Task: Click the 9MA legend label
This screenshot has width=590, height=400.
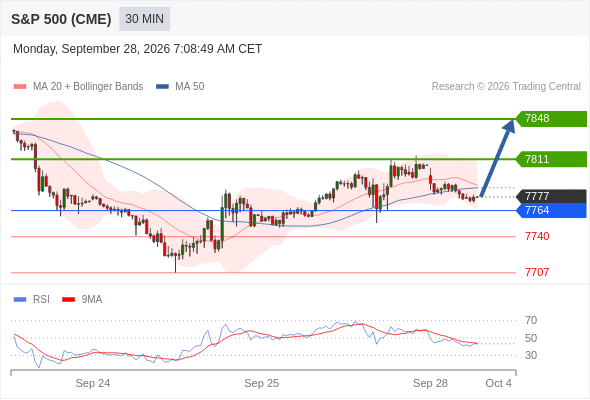Action: click(x=92, y=300)
